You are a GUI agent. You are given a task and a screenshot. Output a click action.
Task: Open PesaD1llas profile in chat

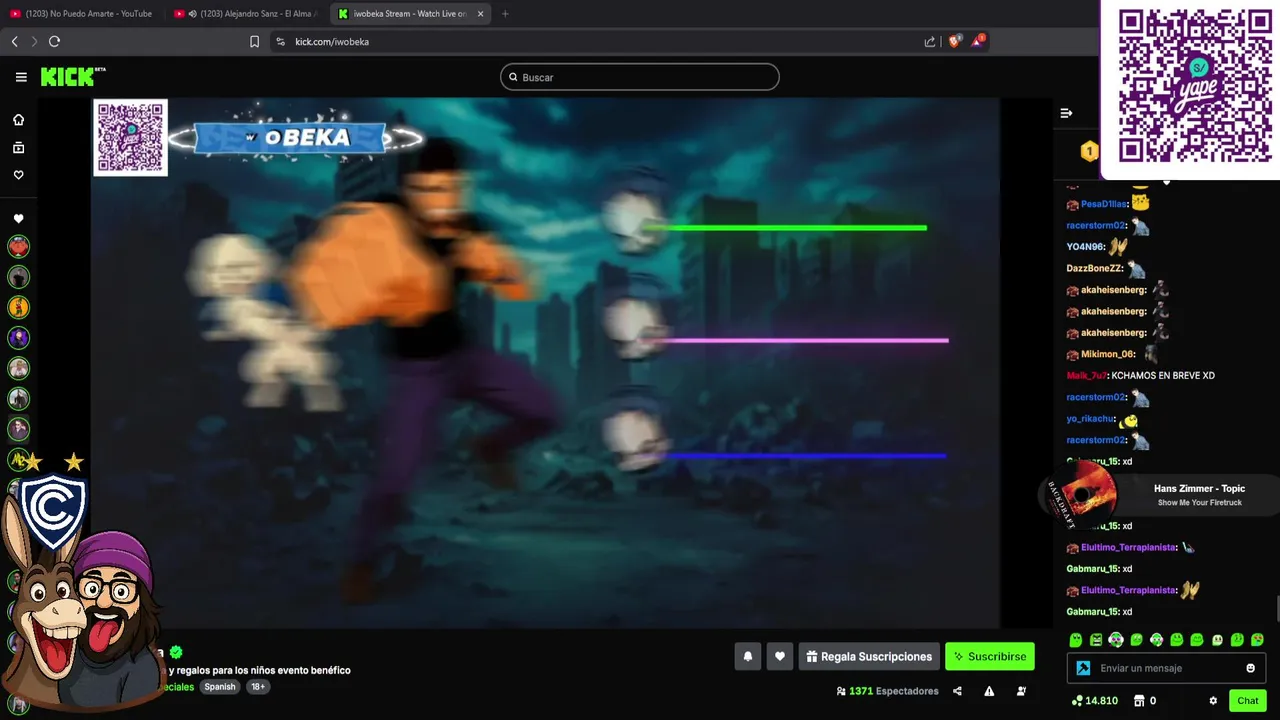(x=1104, y=204)
